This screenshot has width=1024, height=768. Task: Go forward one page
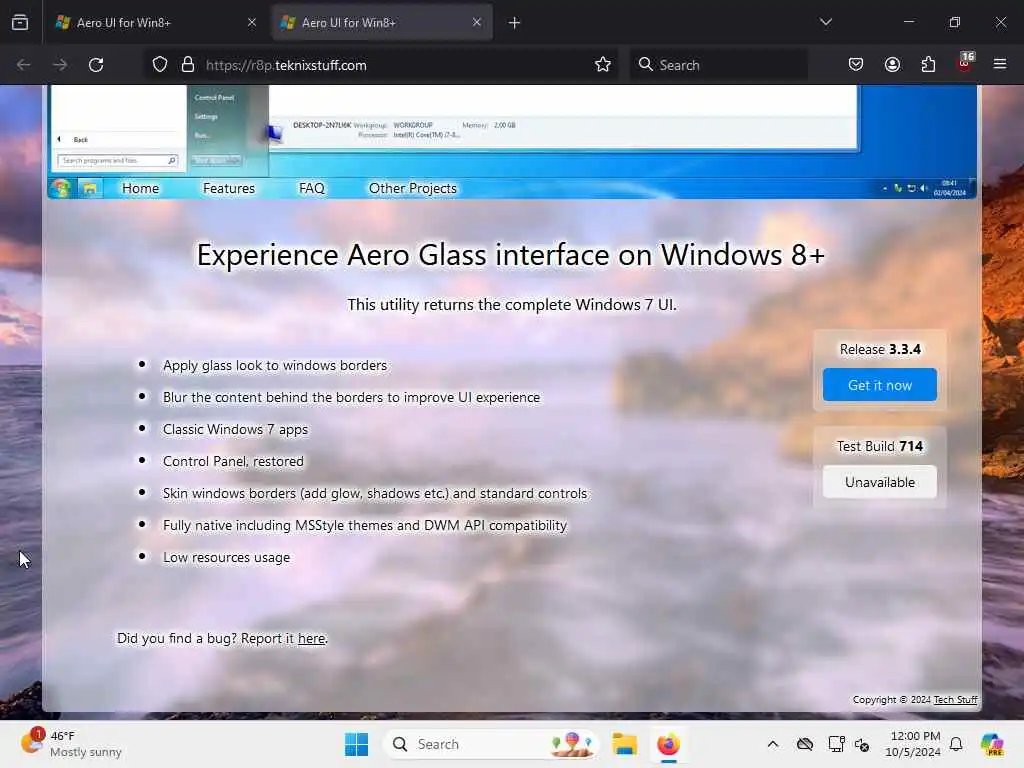click(x=60, y=65)
